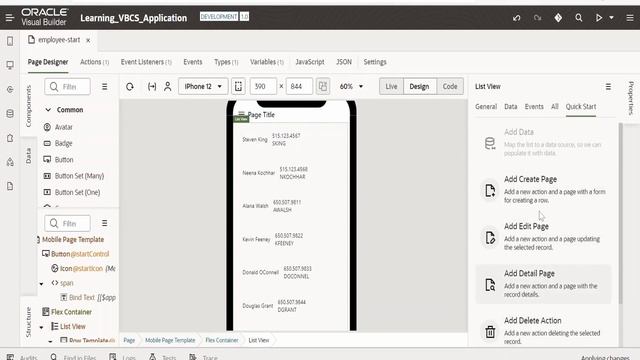Open the JSON tab
The height and width of the screenshot is (360, 640).
[x=344, y=62]
